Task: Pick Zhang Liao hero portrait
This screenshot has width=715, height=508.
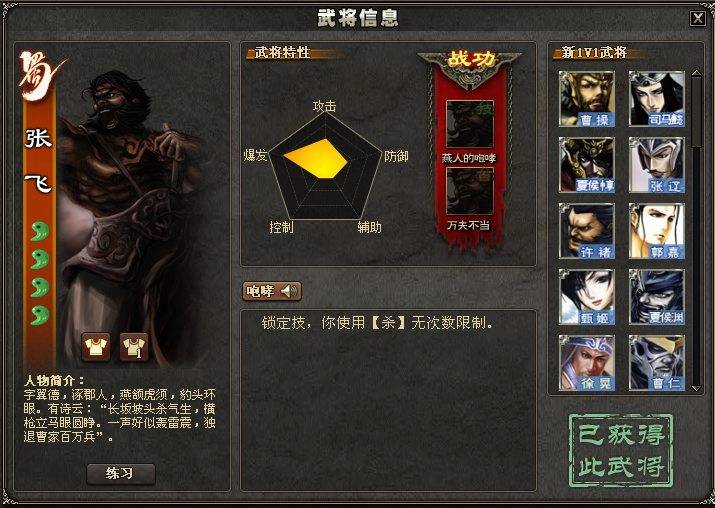Action: click(657, 165)
